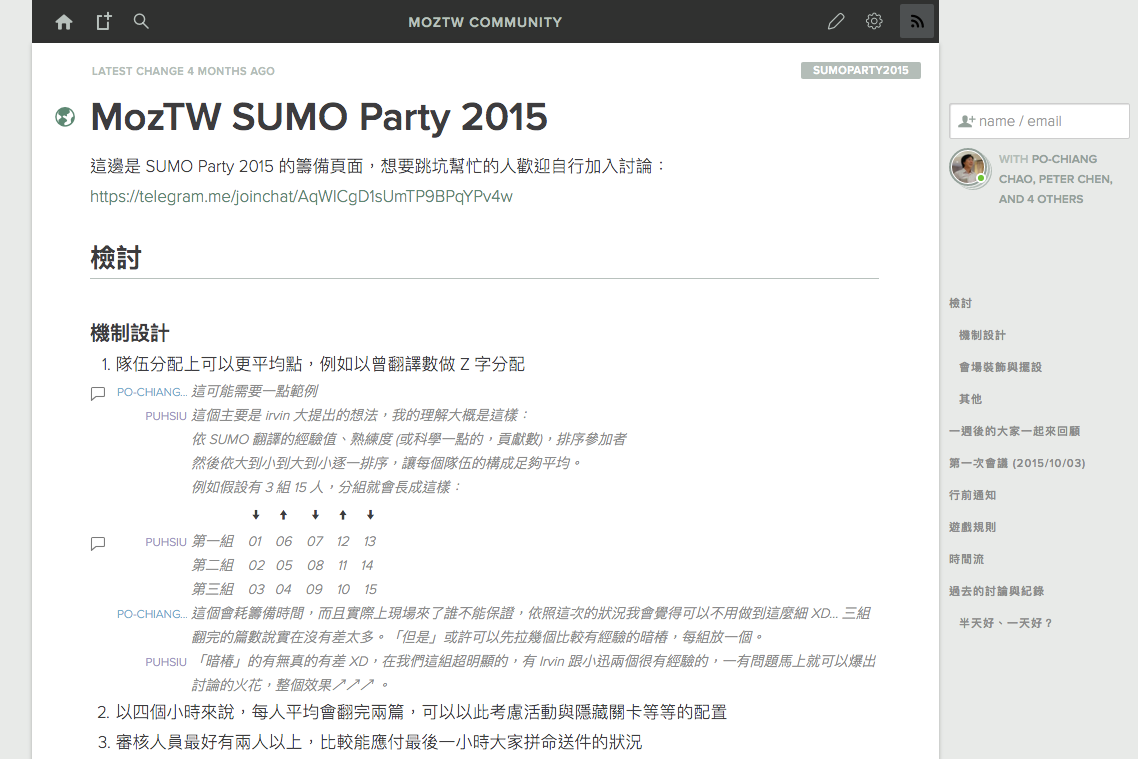The height and width of the screenshot is (759, 1138).
Task: Open the 'With Po-Chiang Chao, Peter Chen' collaborators list
Action: [x=1055, y=179]
